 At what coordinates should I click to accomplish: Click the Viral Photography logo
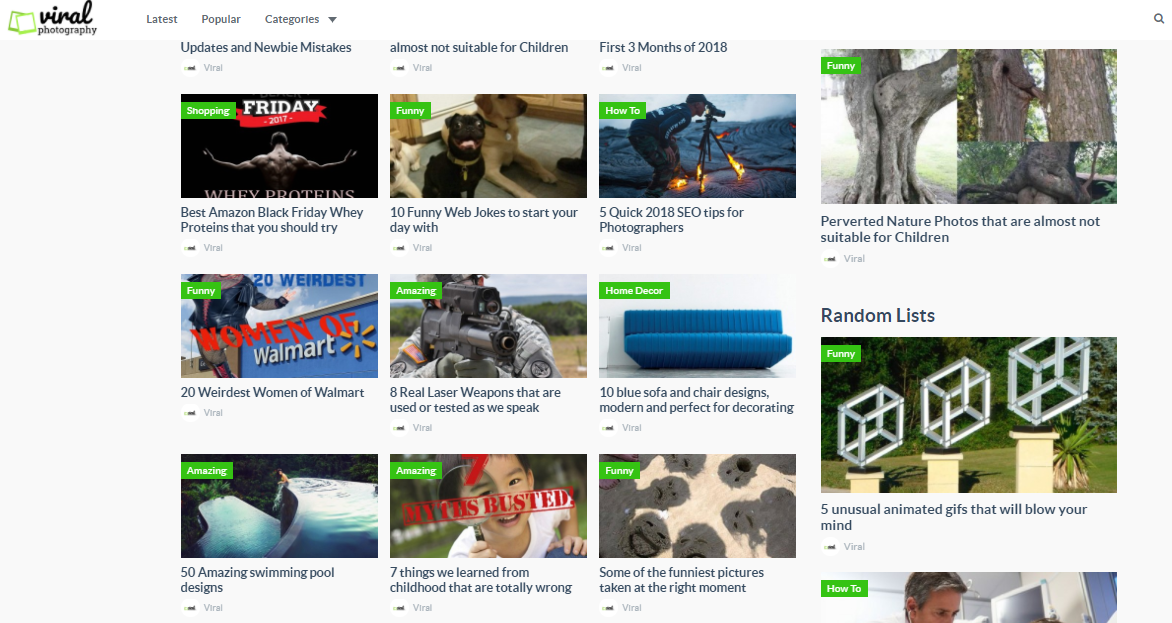52,19
